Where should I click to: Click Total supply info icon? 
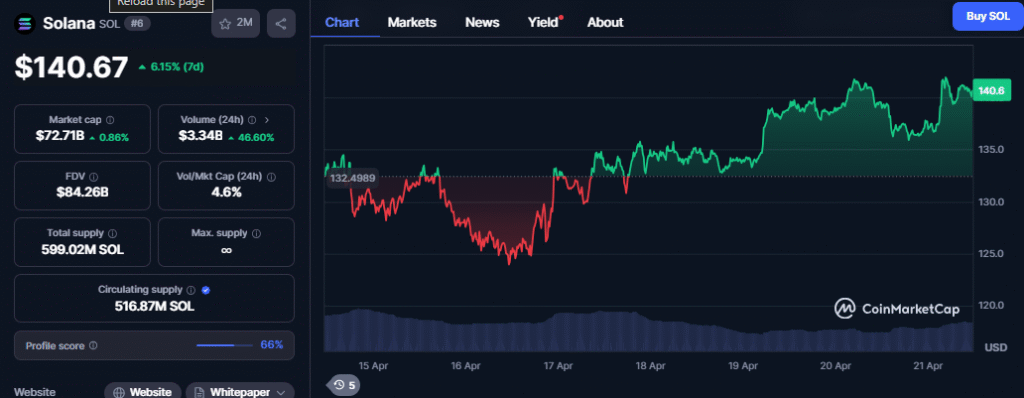(112, 233)
